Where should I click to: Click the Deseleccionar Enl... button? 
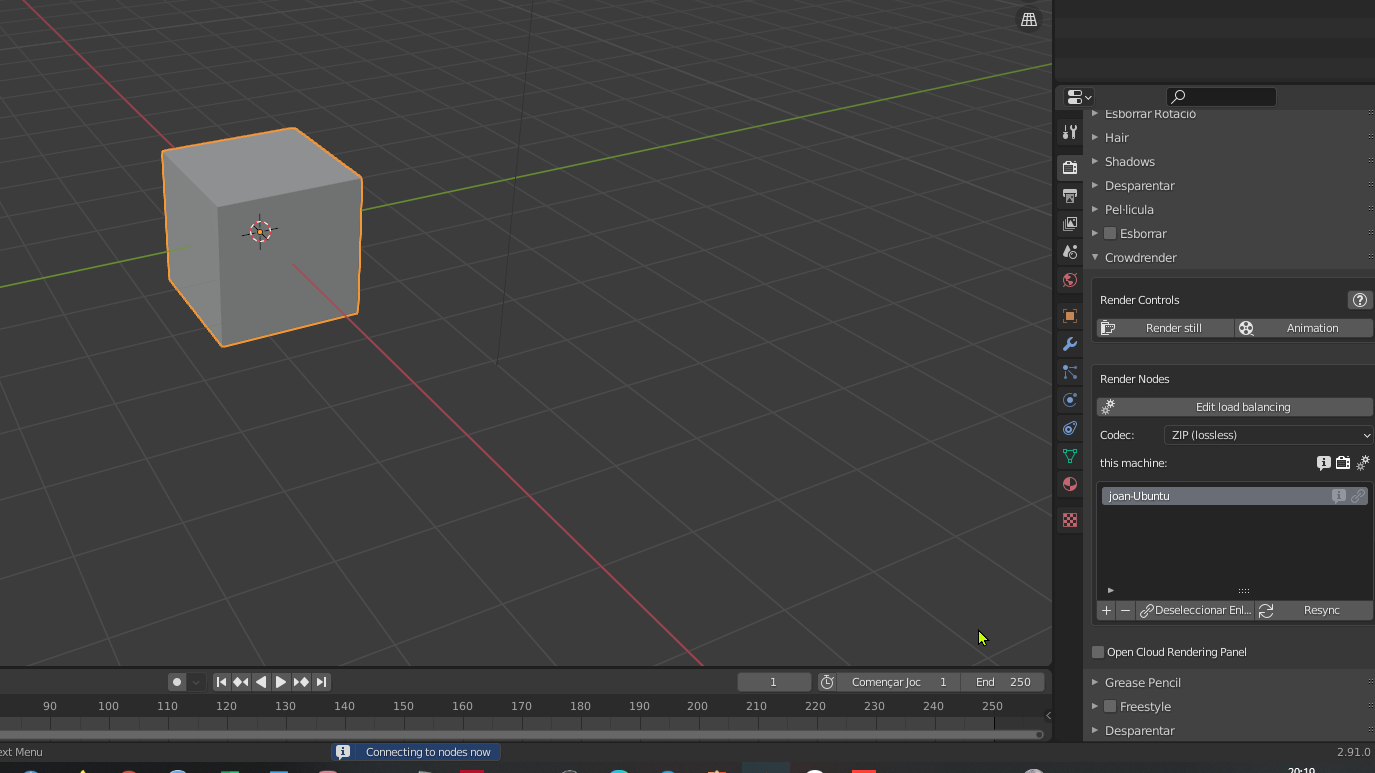click(1195, 610)
